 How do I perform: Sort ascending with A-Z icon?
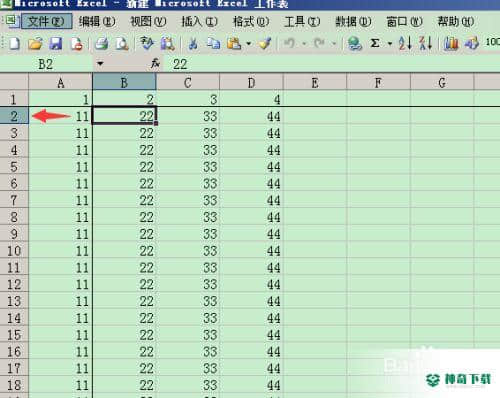pos(405,44)
